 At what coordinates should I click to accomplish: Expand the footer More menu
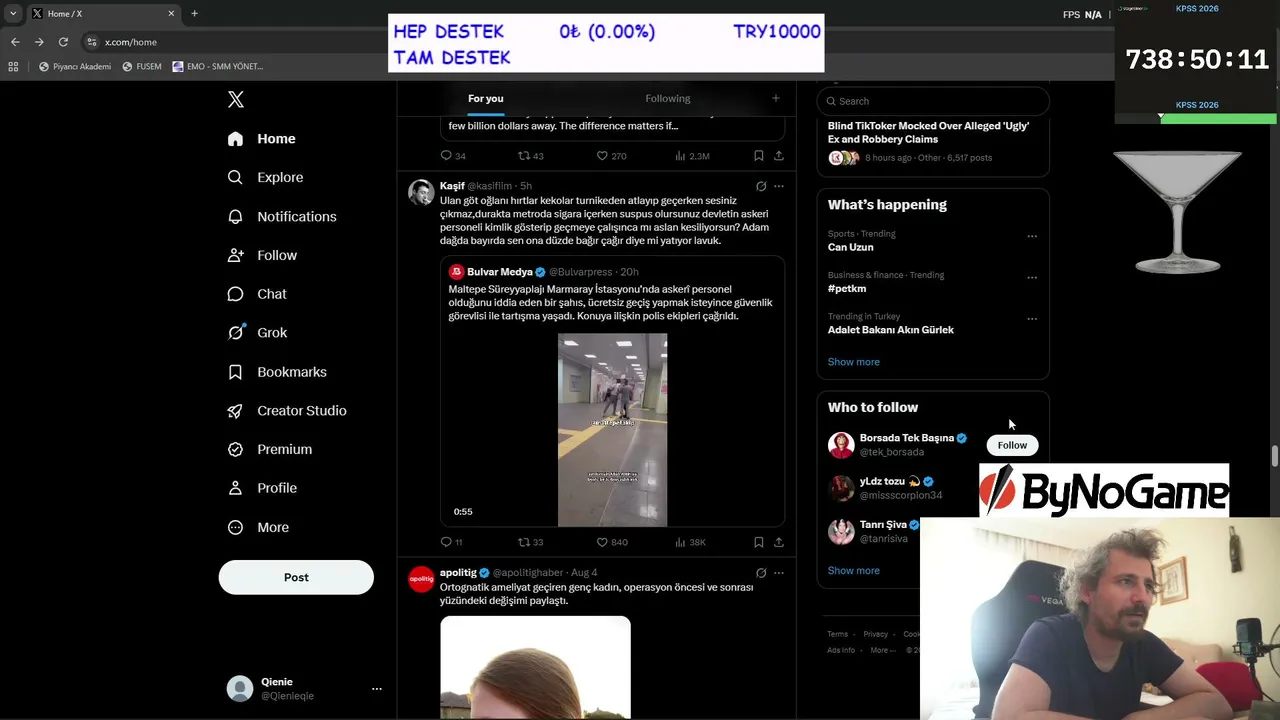pos(882,650)
